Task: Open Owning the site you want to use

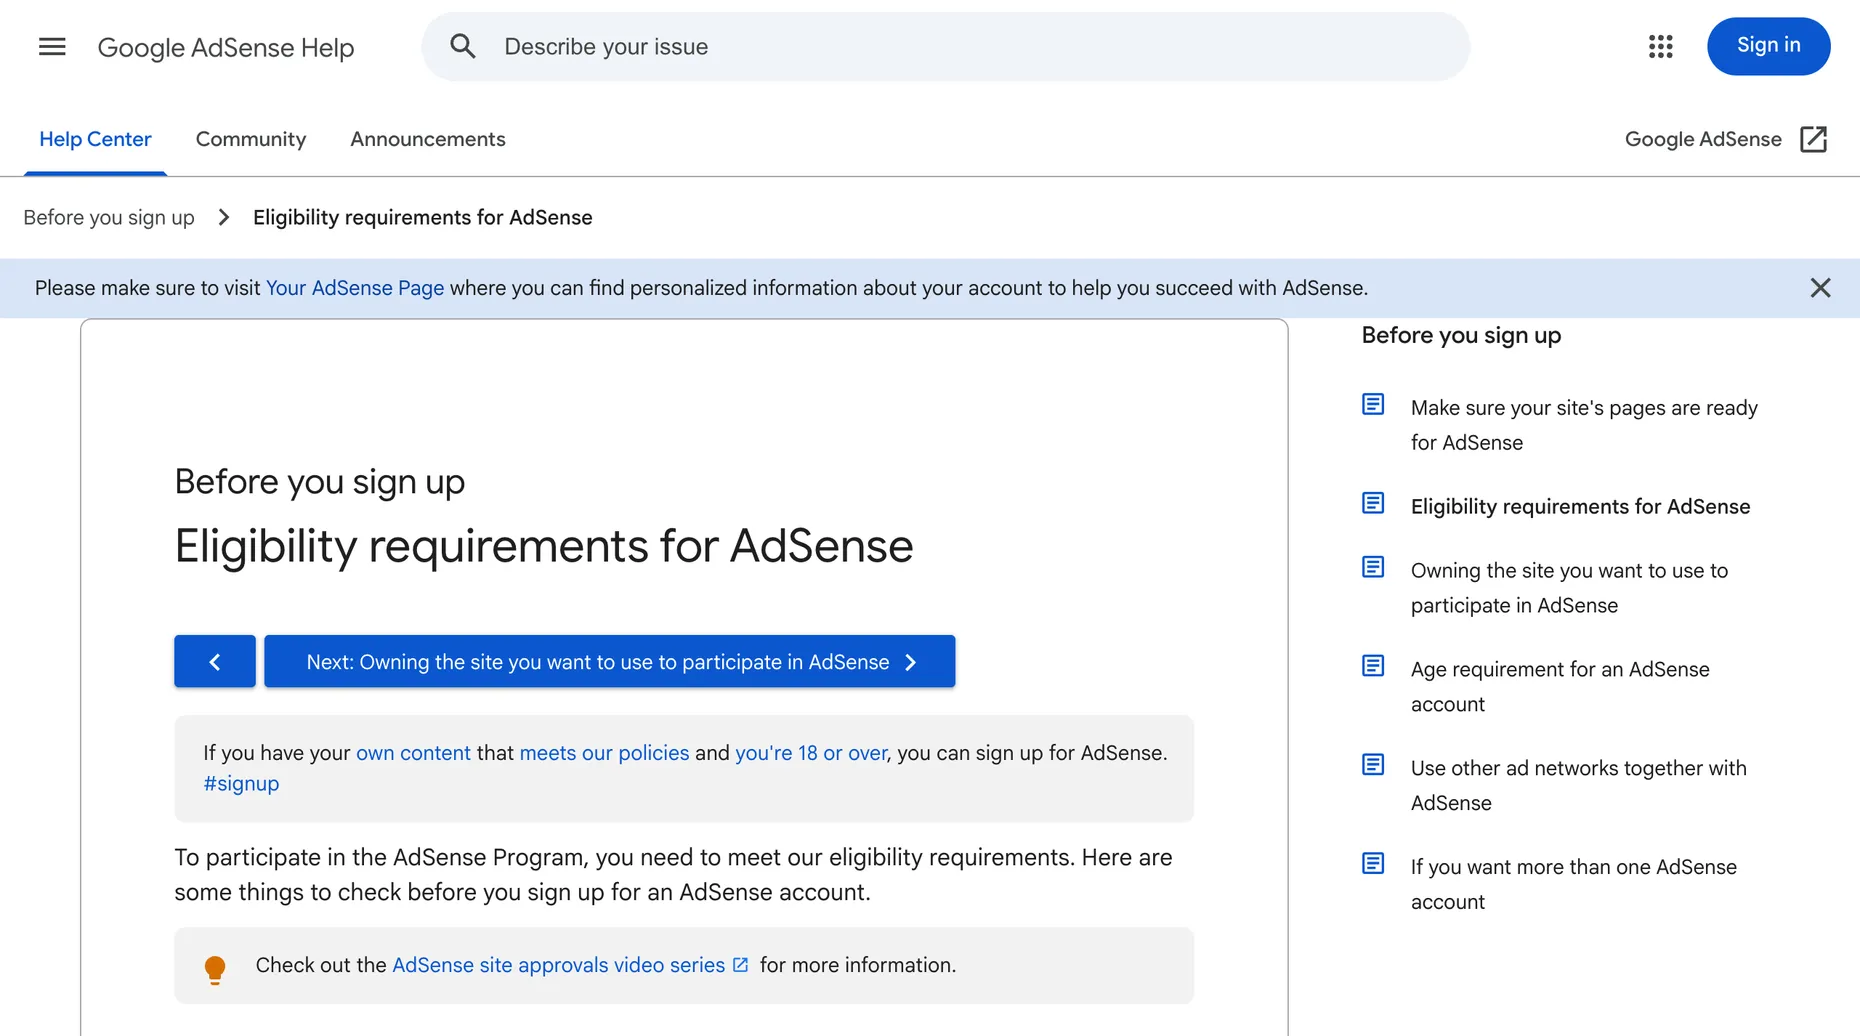Action: pos(1569,588)
